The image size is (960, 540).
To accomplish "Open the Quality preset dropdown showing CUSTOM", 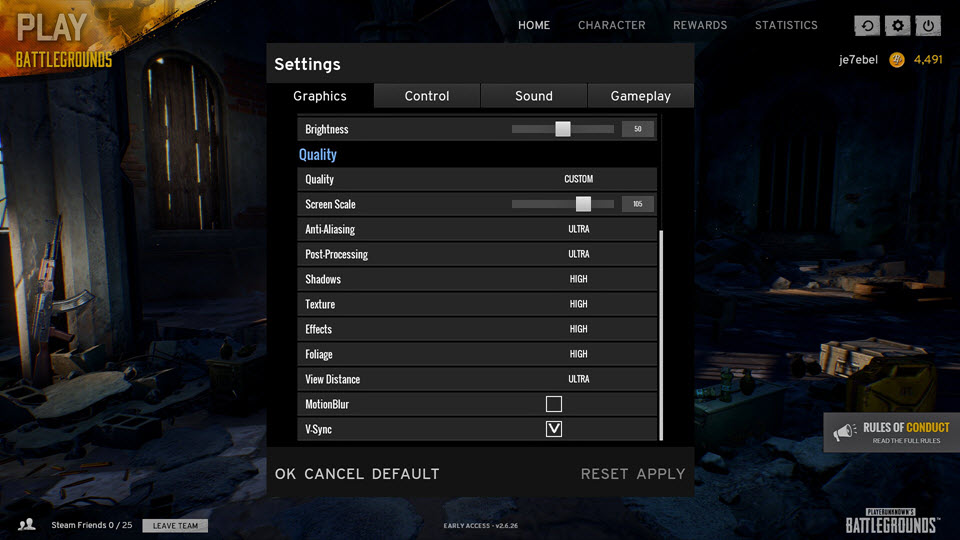I will coord(579,179).
